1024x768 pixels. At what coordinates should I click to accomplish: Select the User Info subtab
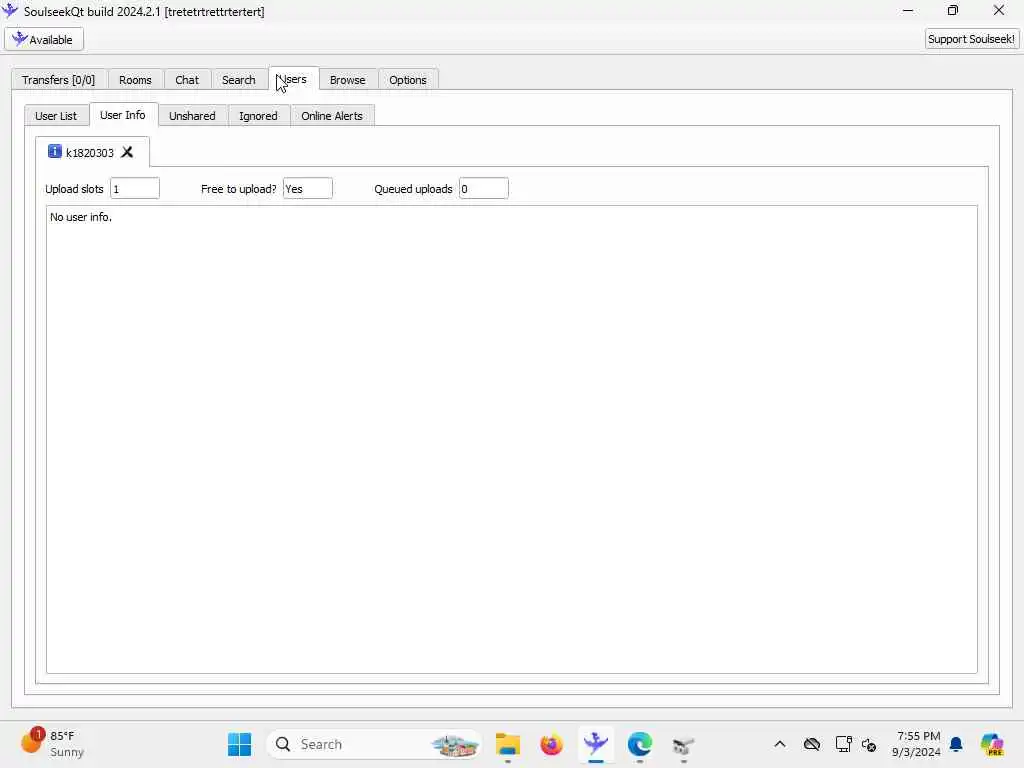[123, 114]
